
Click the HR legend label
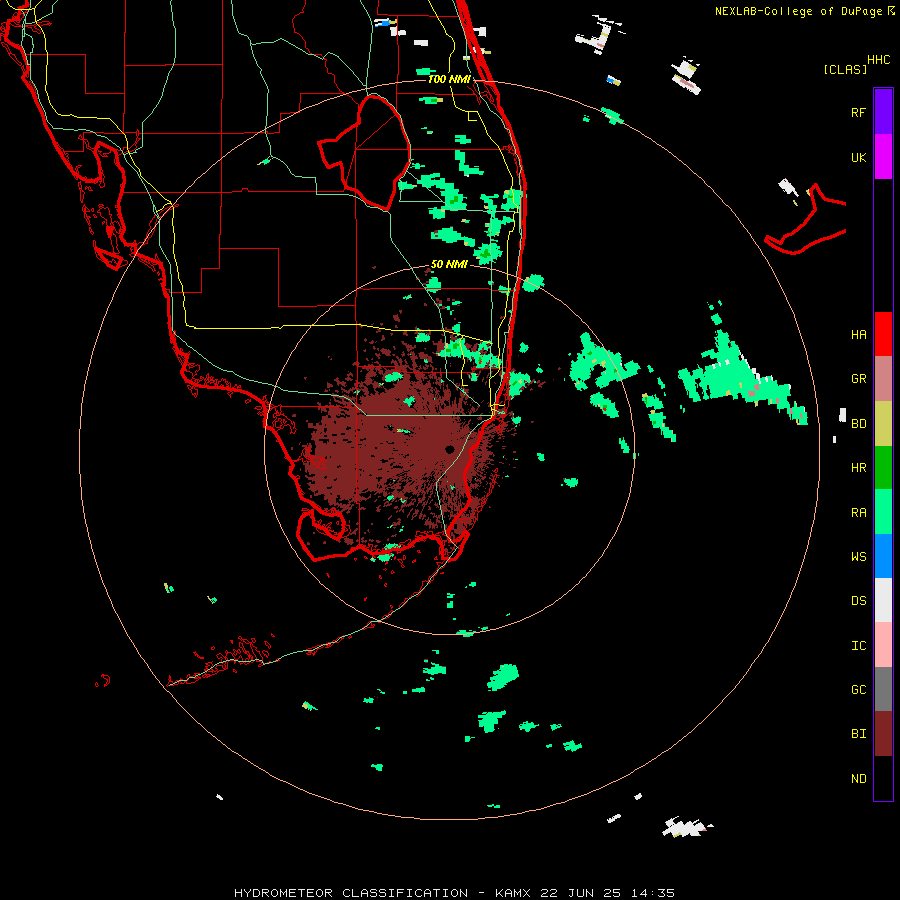click(x=859, y=468)
